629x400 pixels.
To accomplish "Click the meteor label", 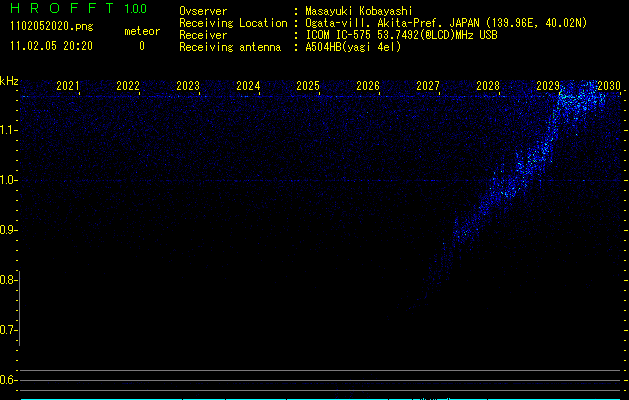I will tap(142, 31).
